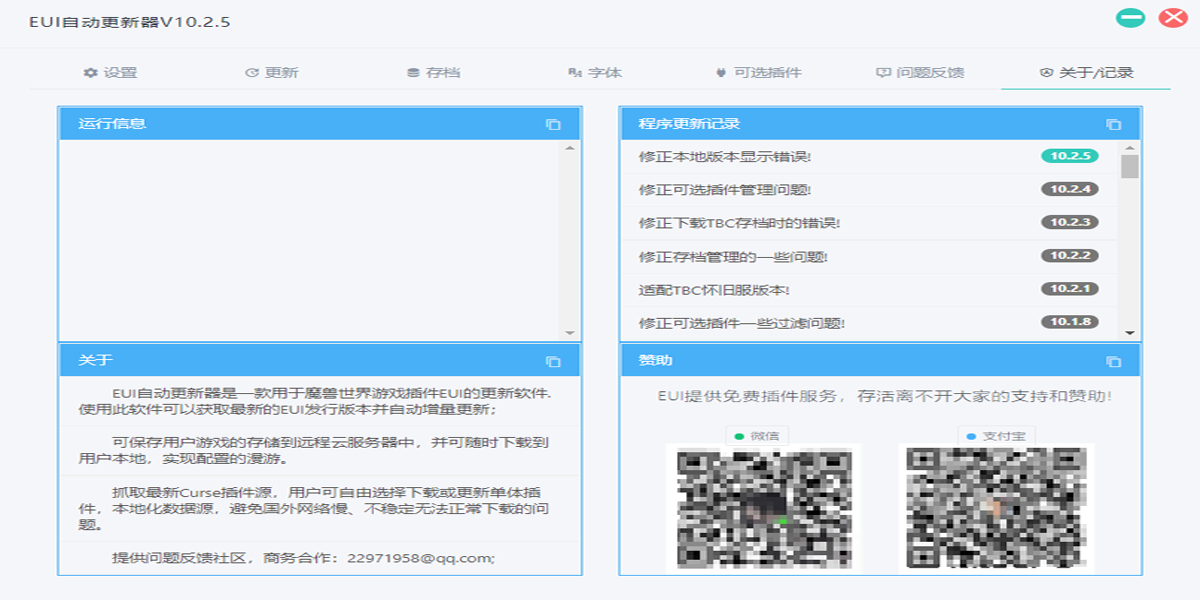Image resolution: width=1200 pixels, height=600 pixels.
Task: Click inside the 运行信息 log area
Action: coord(311,240)
